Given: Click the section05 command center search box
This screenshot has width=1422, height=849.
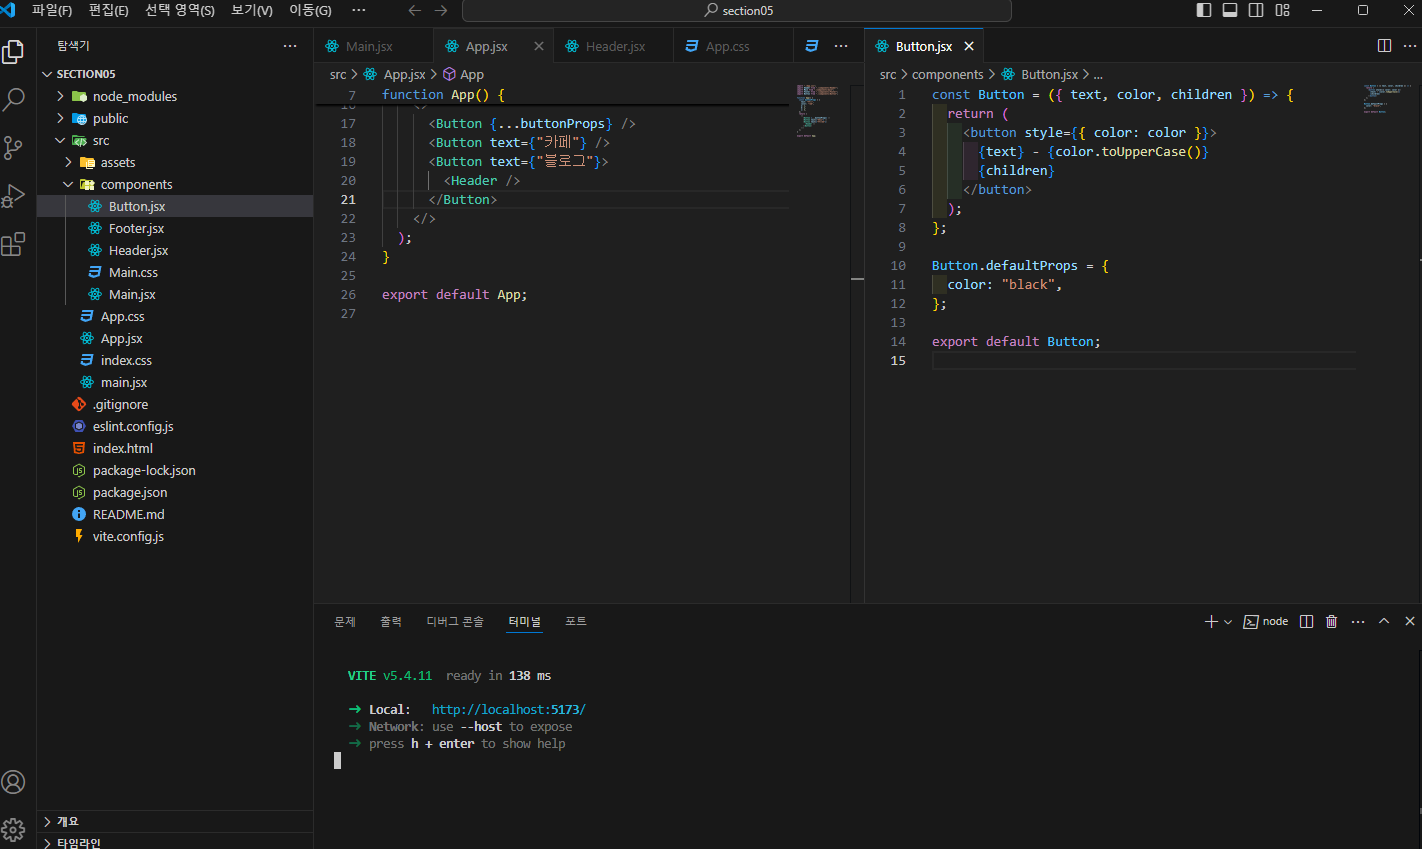Looking at the screenshot, I should click(x=737, y=10).
